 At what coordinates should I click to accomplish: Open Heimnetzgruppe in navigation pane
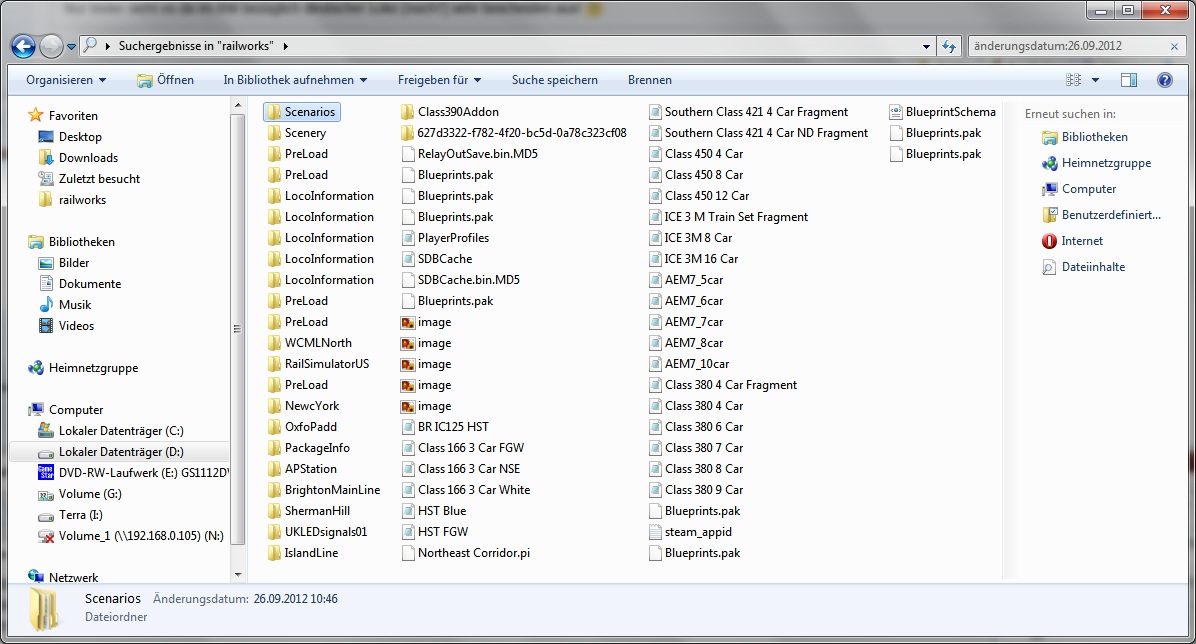pos(93,368)
